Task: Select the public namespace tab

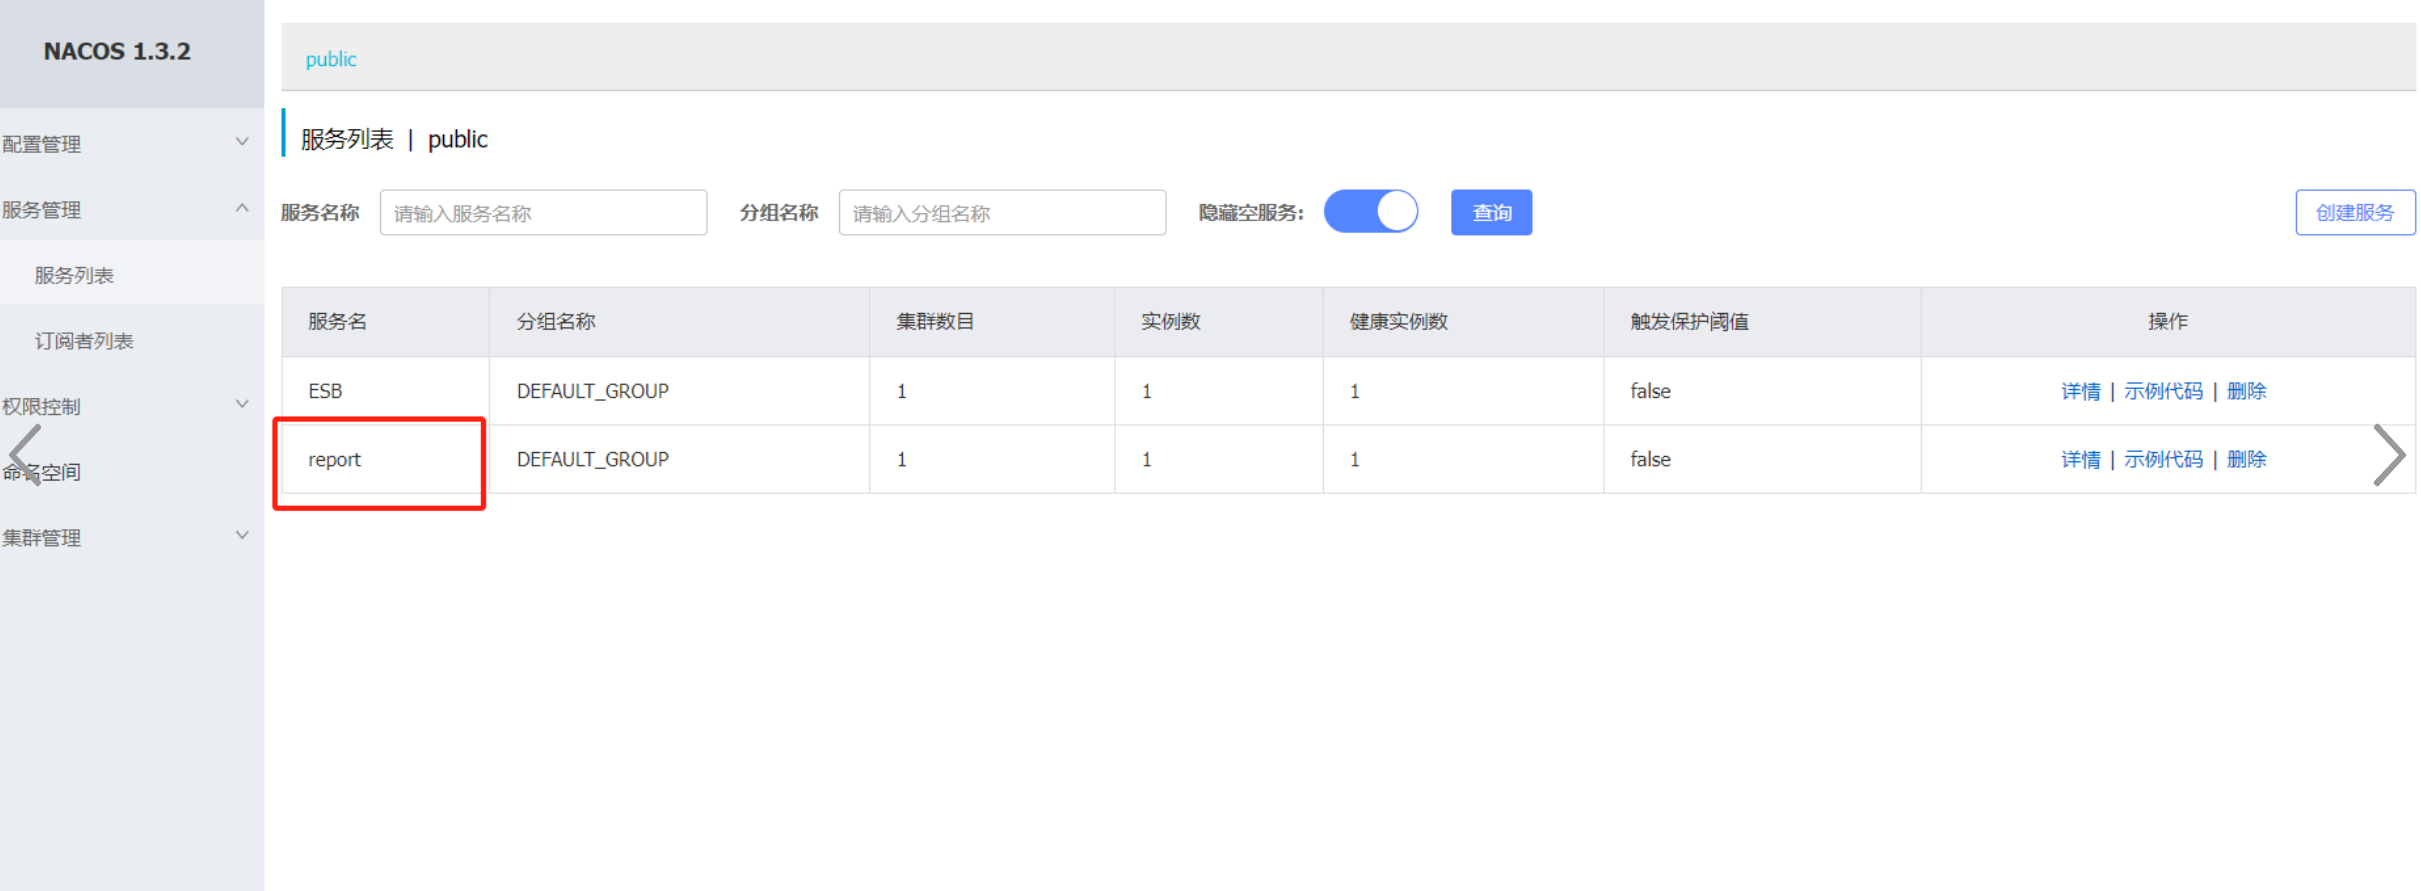Action: coord(331,59)
